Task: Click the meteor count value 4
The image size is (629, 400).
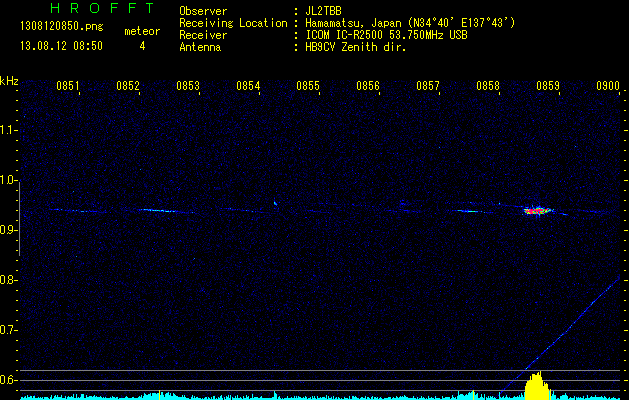Action: click(x=142, y=46)
